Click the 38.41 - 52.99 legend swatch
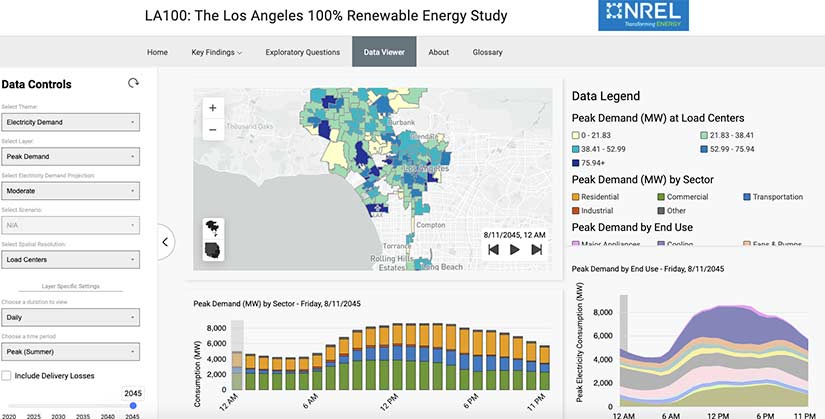 576,149
